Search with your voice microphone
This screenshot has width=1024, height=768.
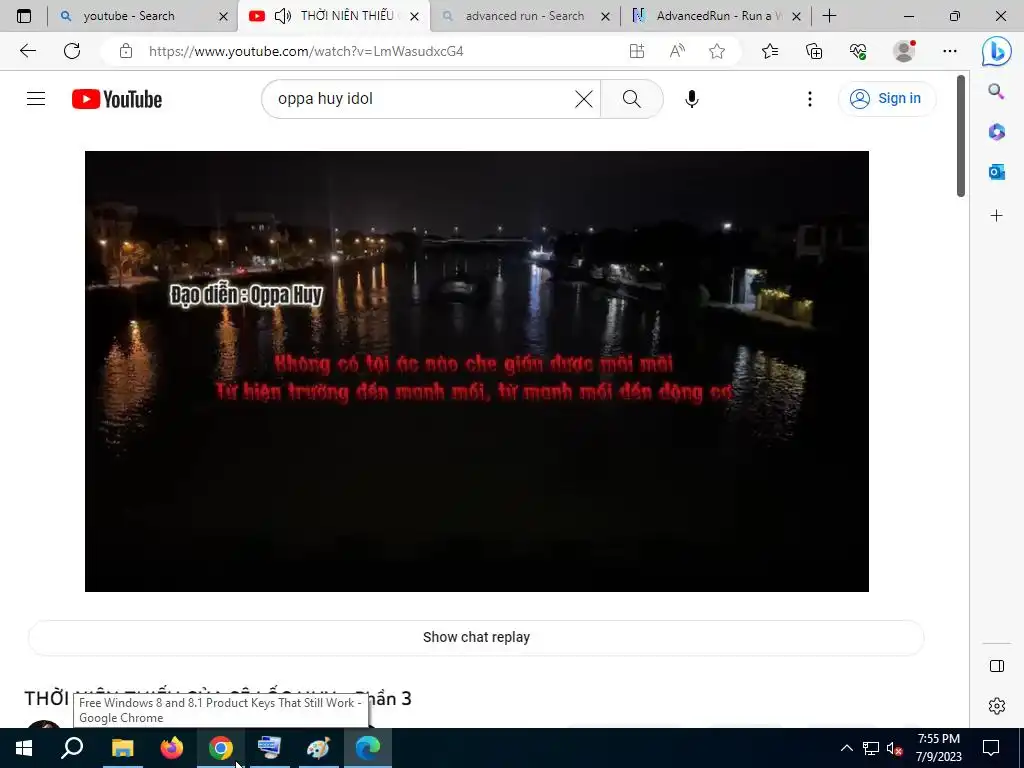click(x=692, y=99)
